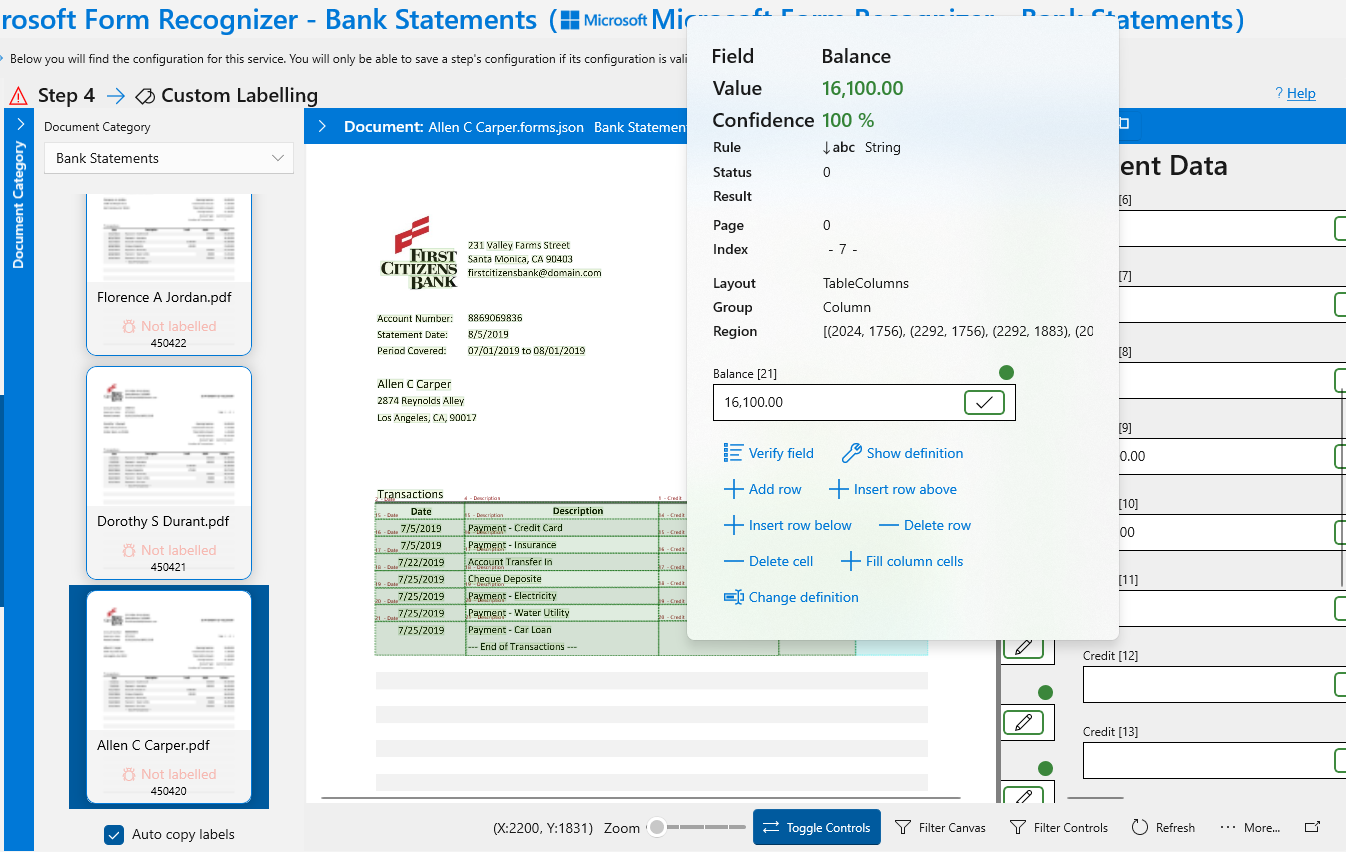Choose Show definition in the popup
Viewport: 1346px width, 852px height.
pos(902,453)
